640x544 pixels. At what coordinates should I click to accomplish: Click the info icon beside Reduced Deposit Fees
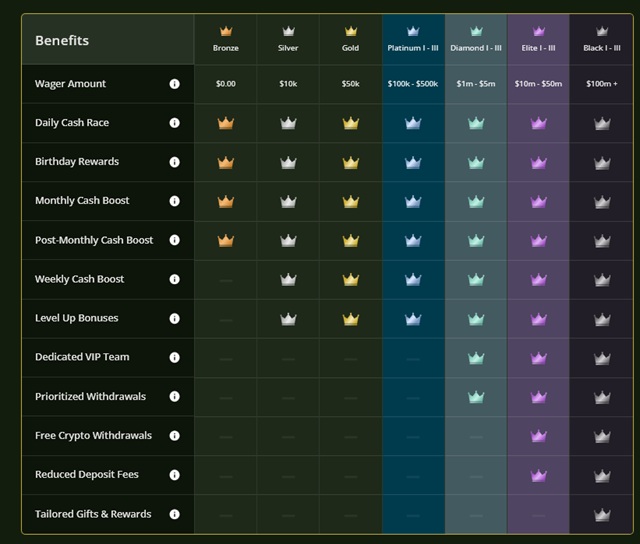[x=174, y=475]
